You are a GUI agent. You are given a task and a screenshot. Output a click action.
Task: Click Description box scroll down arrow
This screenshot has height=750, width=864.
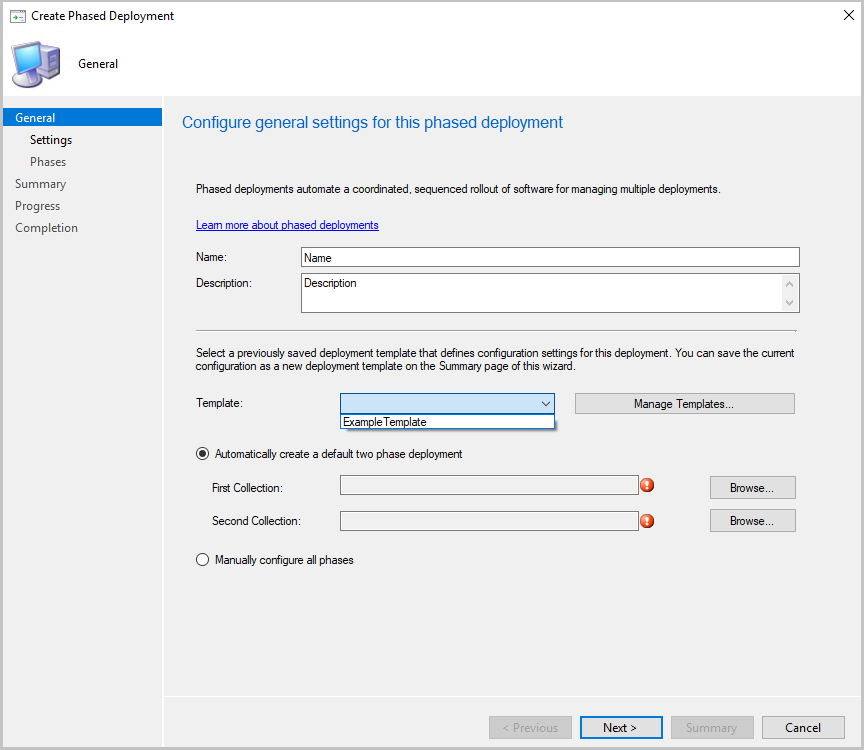point(790,303)
